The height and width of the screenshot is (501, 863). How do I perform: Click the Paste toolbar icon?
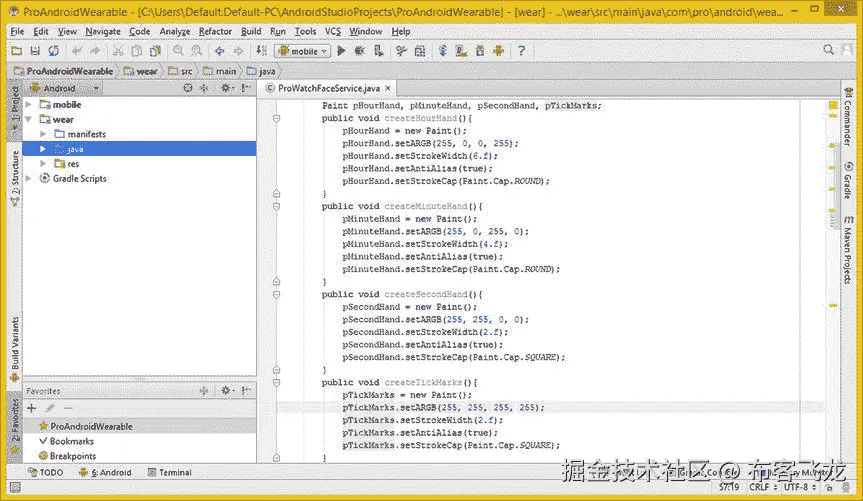click(155, 51)
